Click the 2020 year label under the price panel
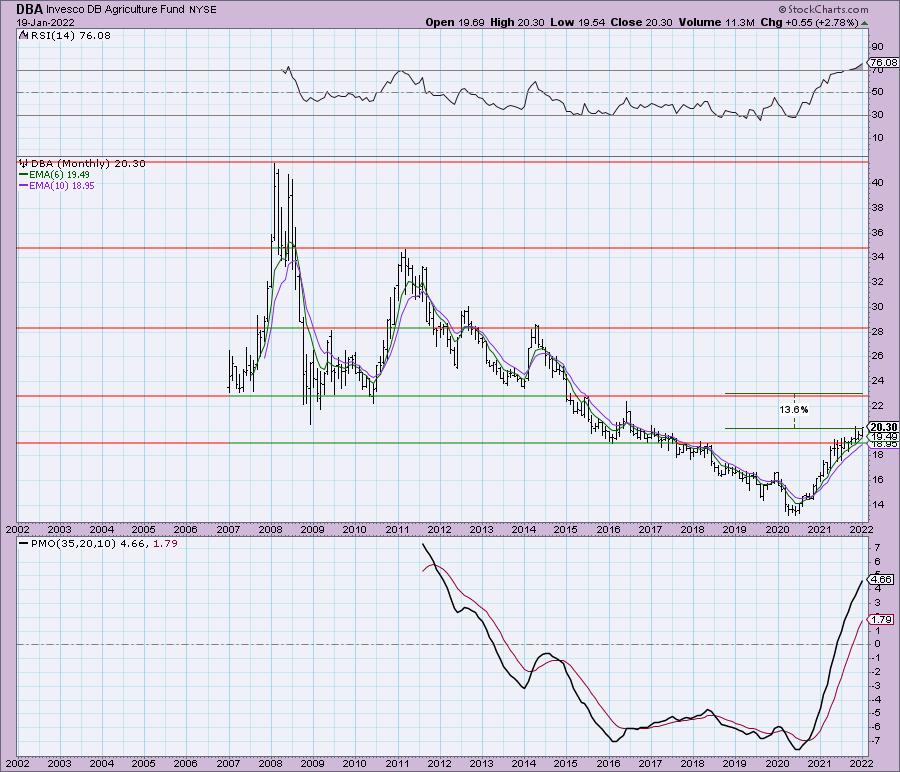Viewport: 900px width, 772px height. (x=777, y=529)
